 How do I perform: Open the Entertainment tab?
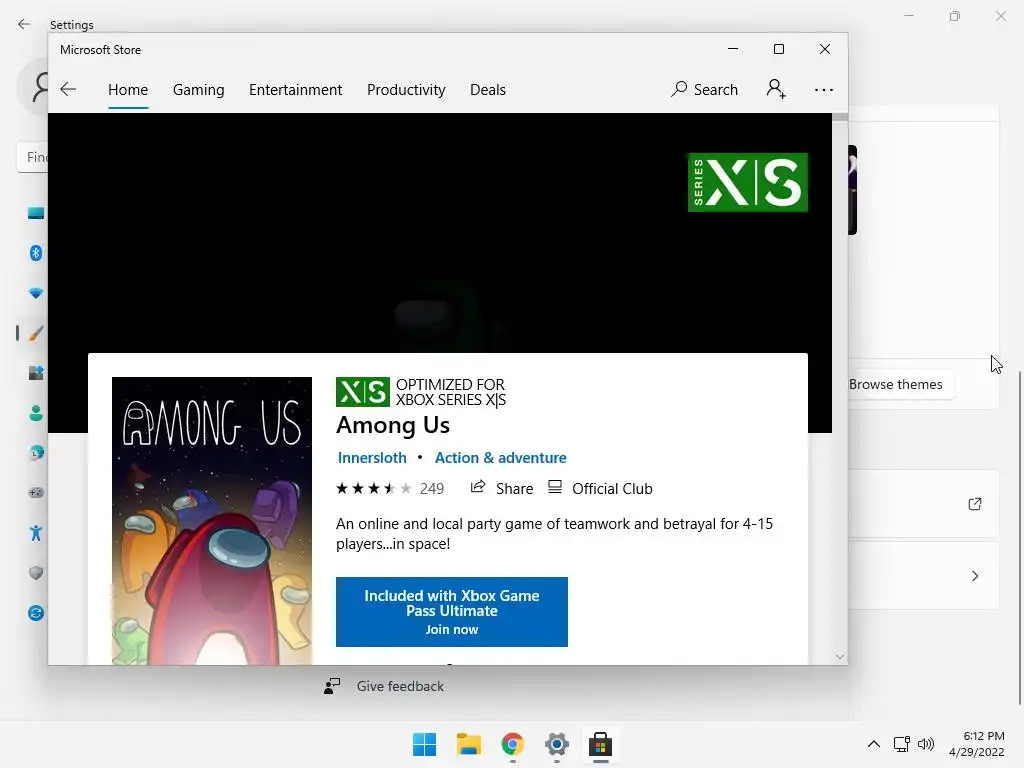coord(295,90)
